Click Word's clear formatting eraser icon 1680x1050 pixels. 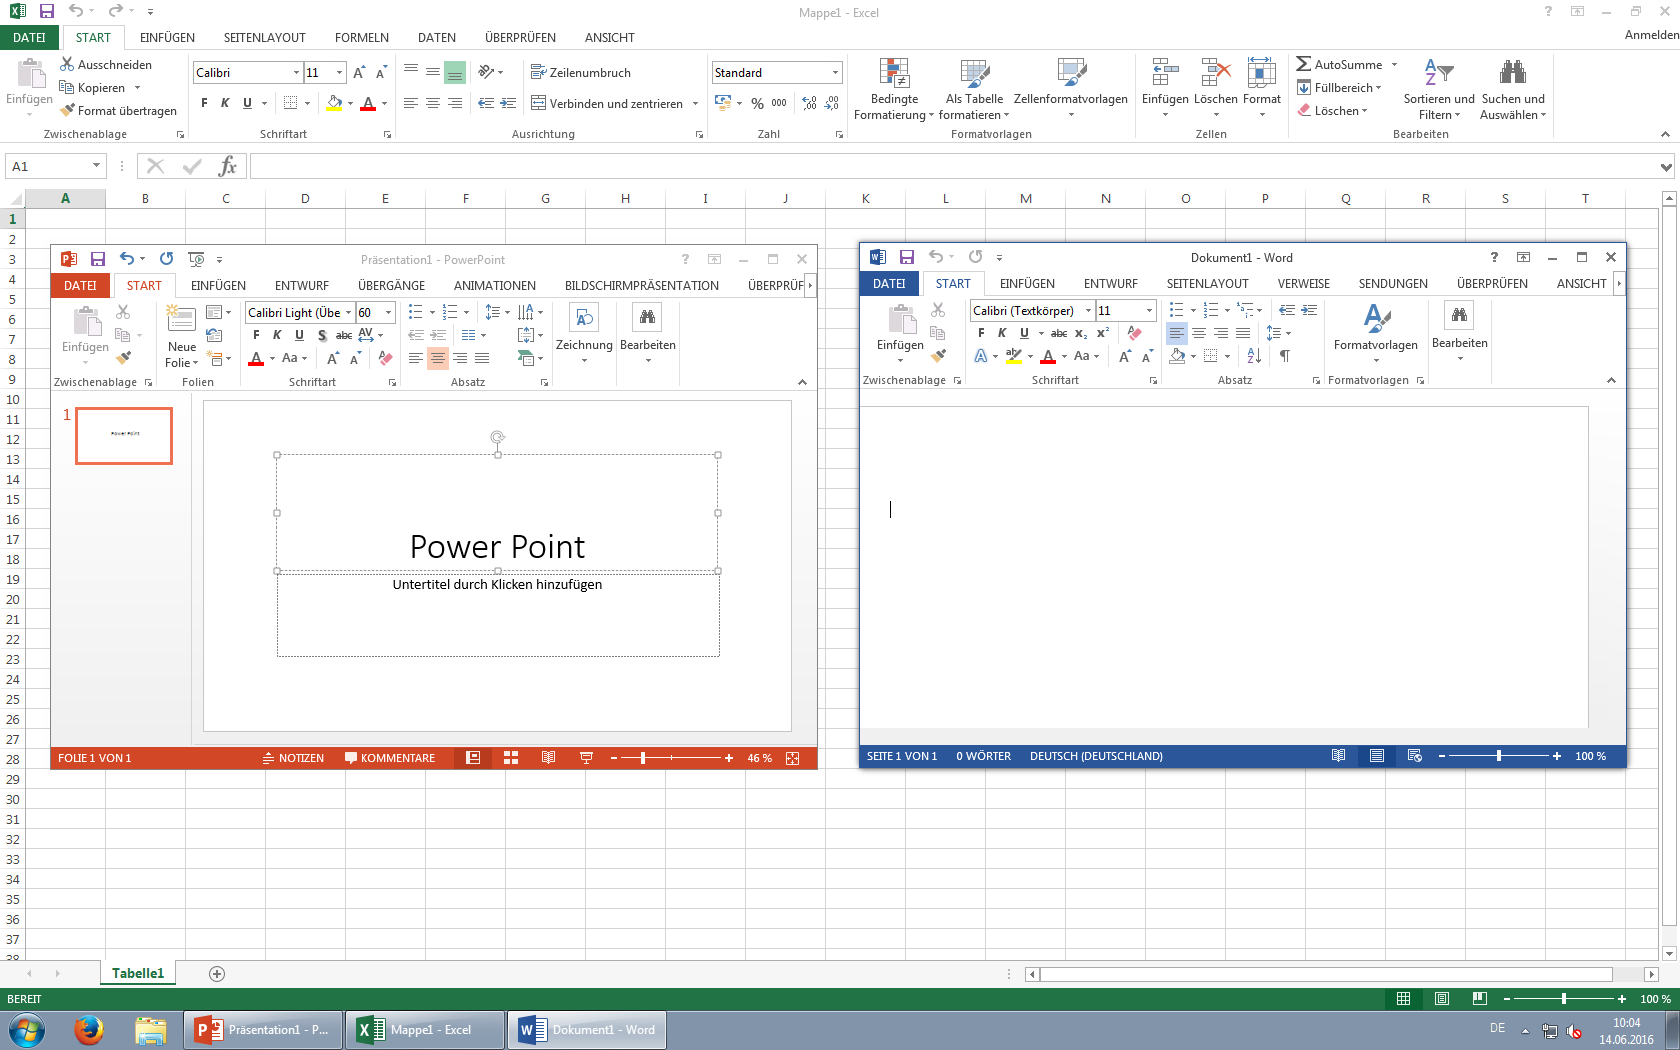[1134, 333]
